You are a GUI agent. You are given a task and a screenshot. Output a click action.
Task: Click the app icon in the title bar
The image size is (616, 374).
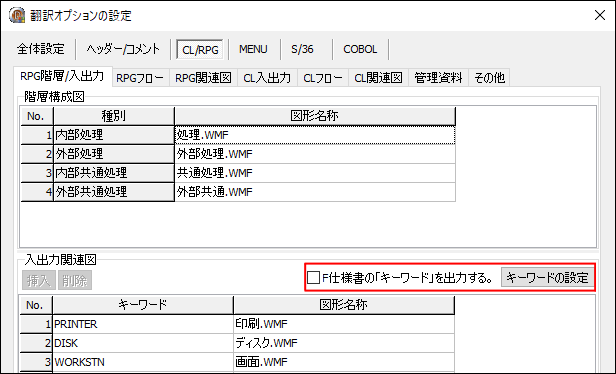coord(17,15)
